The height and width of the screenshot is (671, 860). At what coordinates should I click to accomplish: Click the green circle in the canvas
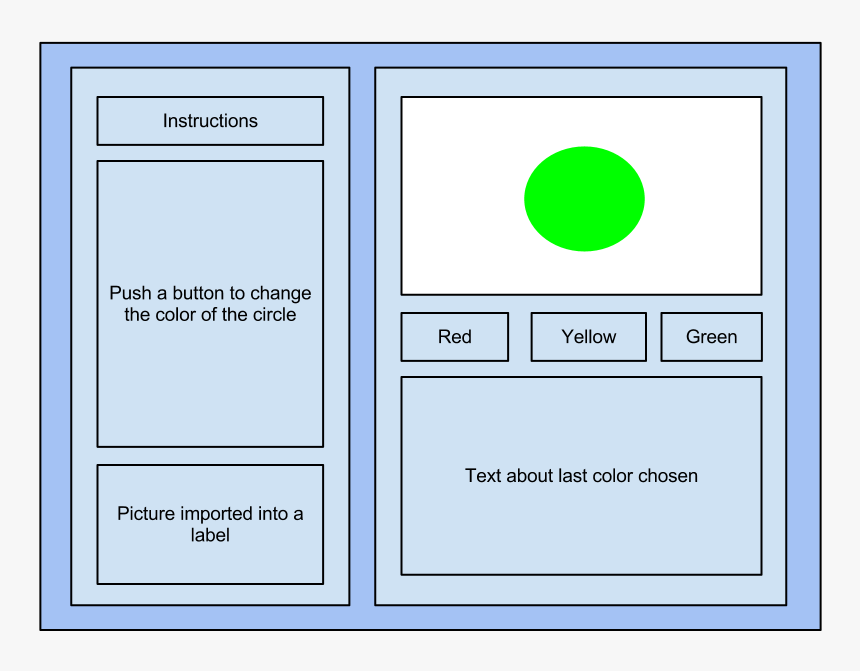(x=584, y=199)
